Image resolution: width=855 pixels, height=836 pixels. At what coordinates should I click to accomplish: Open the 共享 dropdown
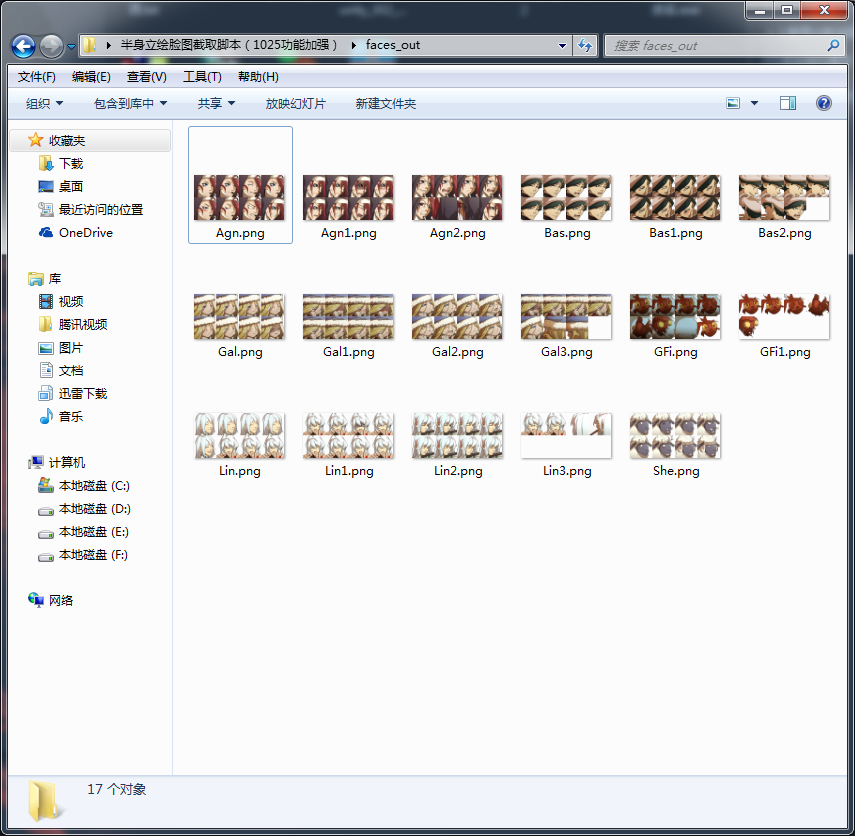[x=216, y=104]
